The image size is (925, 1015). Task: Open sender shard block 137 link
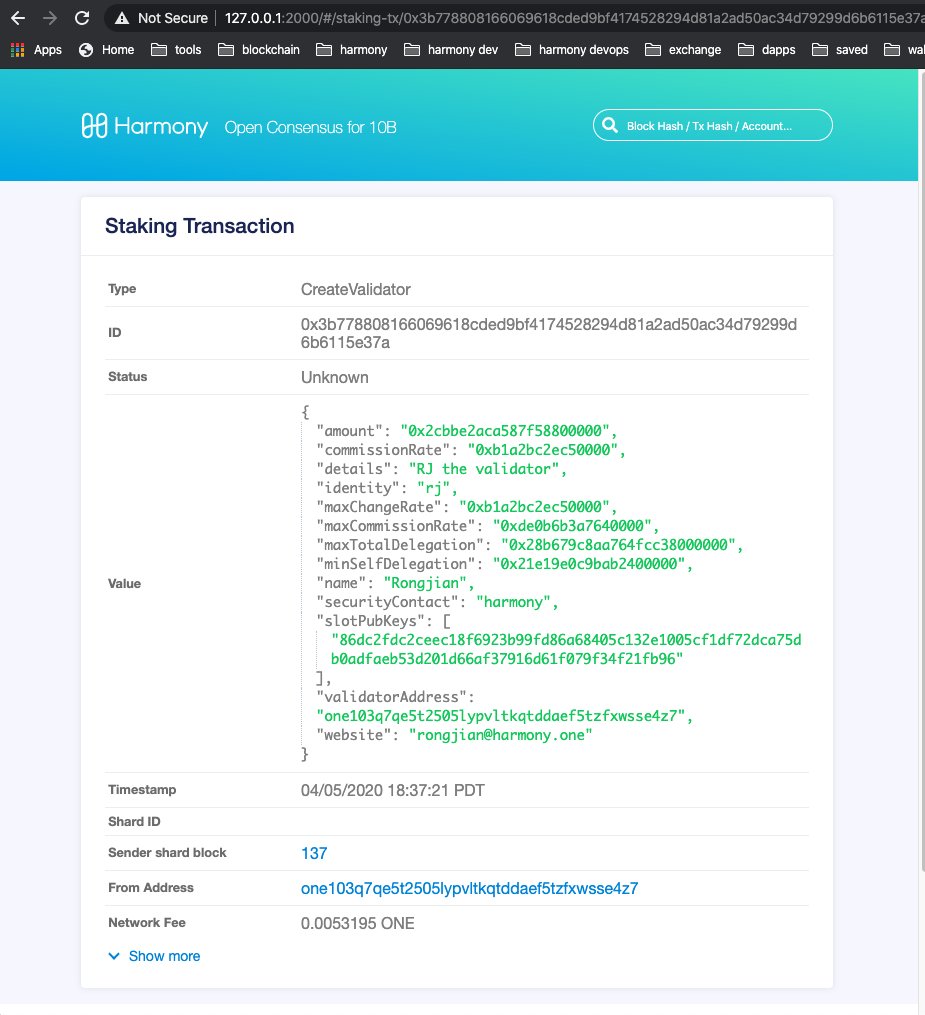point(314,853)
